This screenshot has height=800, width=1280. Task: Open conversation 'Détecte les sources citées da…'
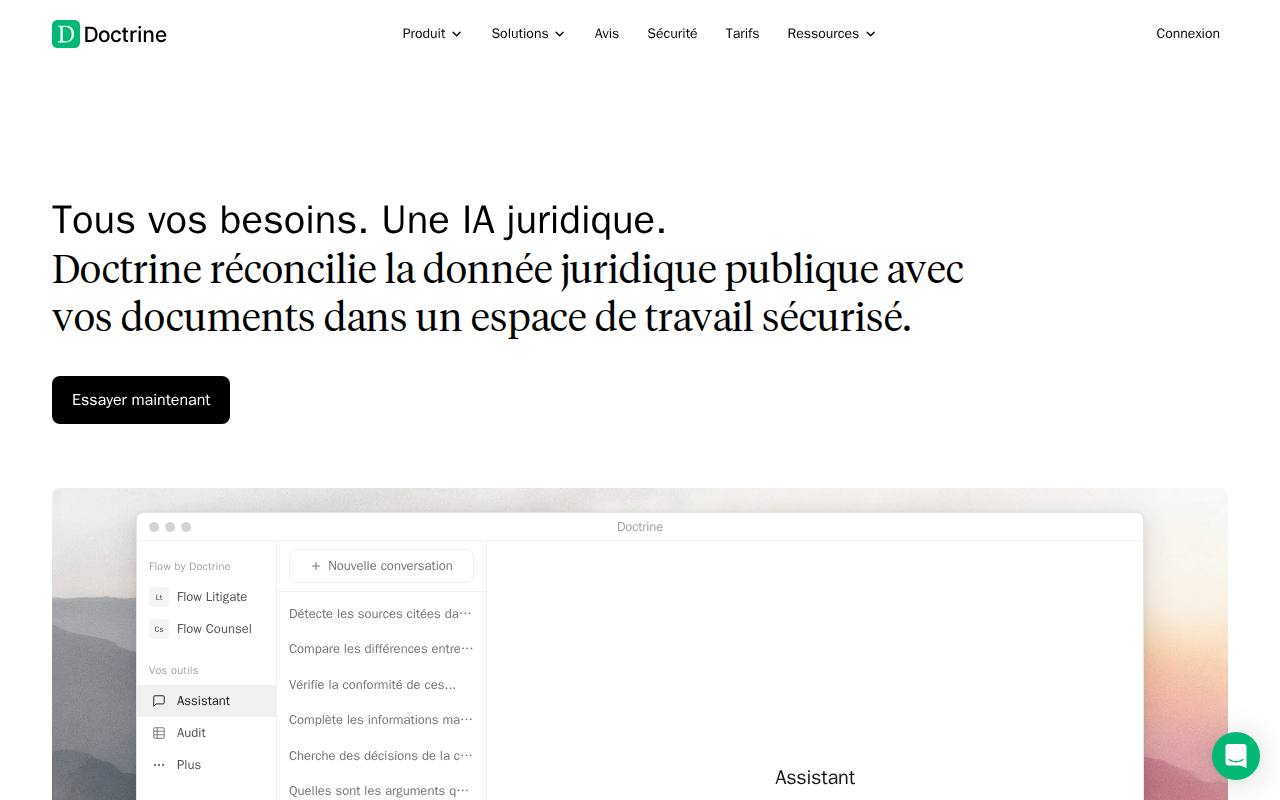[380, 614]
